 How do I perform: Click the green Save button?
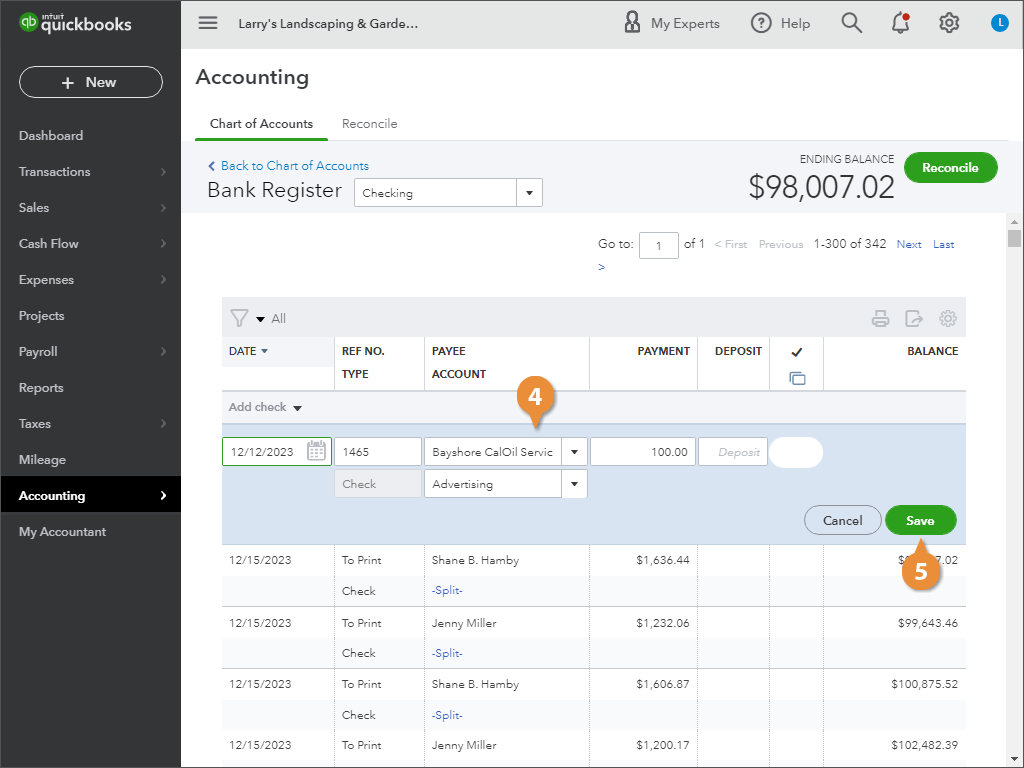tap(920, 520)
